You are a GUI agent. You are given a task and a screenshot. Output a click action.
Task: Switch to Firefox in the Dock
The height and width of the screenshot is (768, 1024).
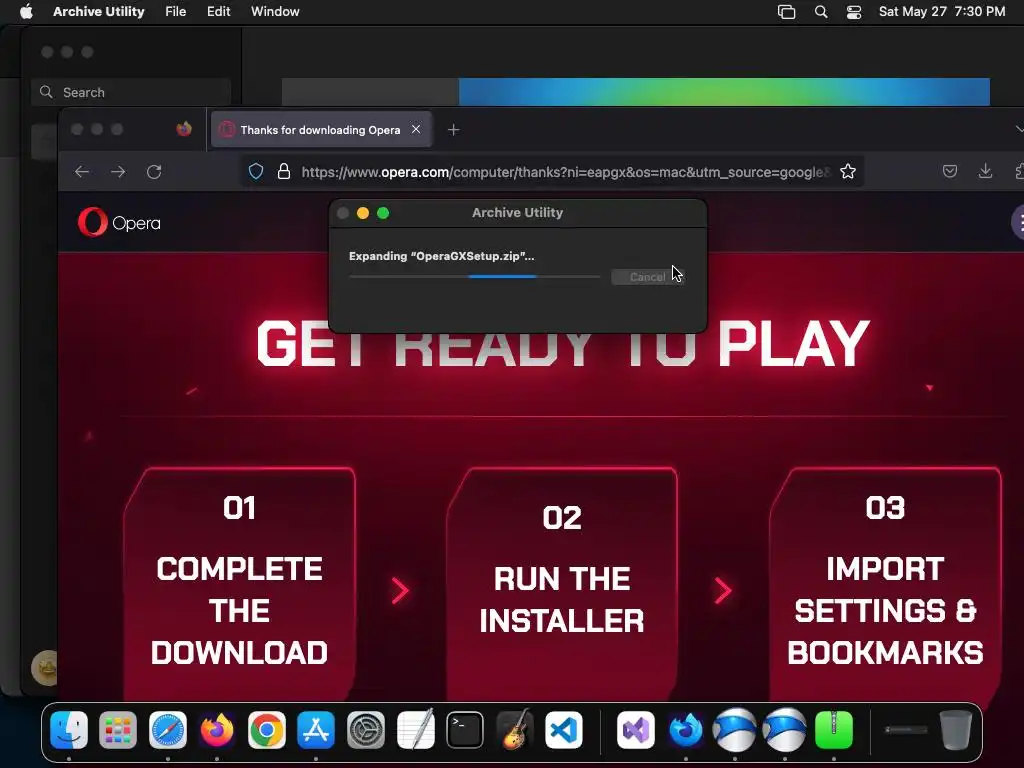tap(217, 729)
